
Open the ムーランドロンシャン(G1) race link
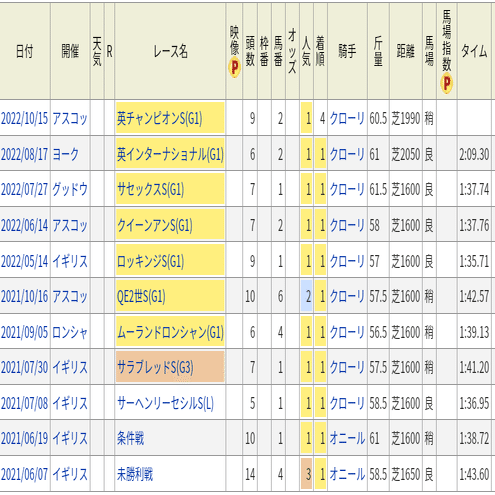click(x=170, y=332)
